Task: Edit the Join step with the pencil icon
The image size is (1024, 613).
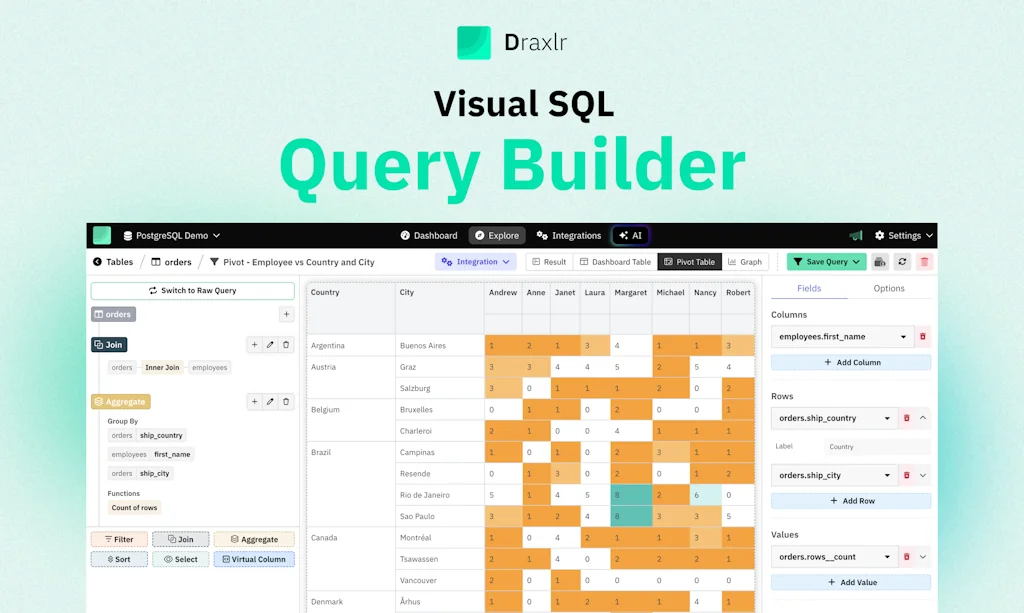Action: 270,345
